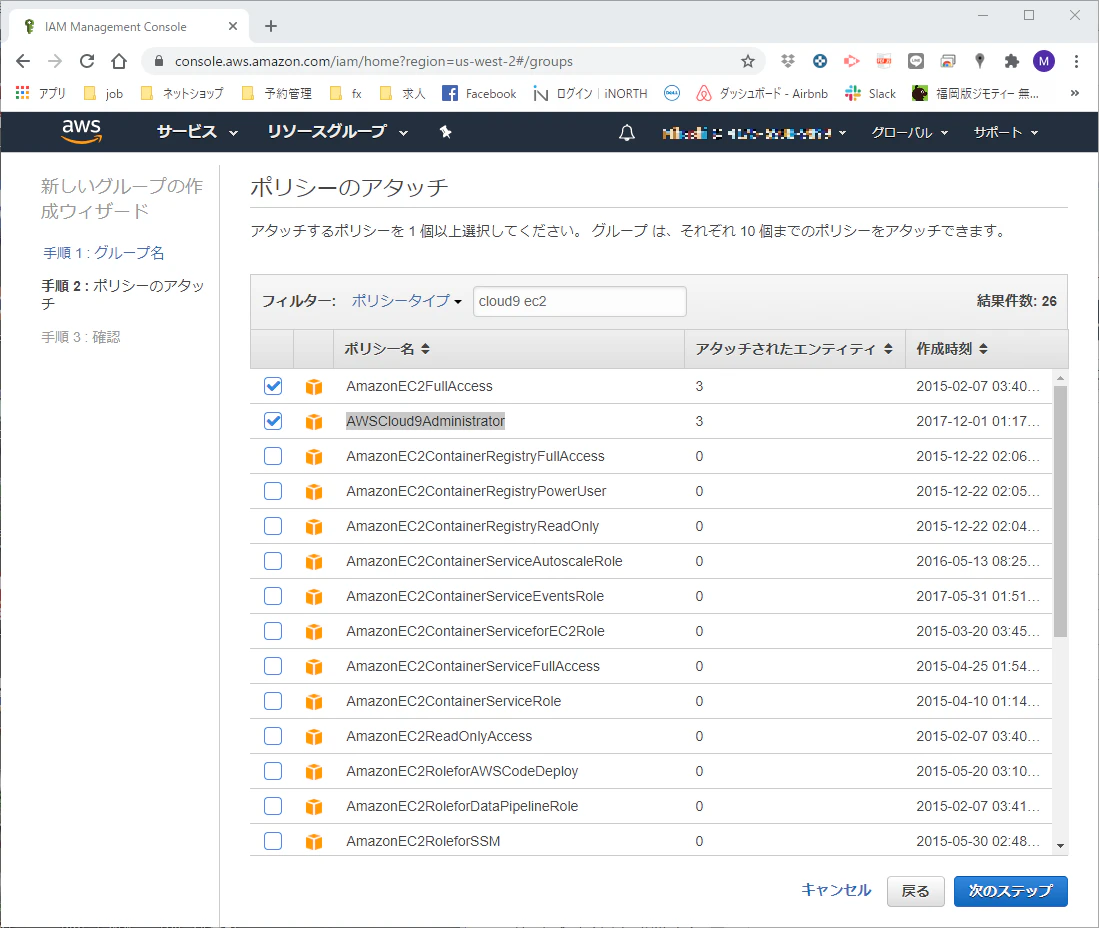Screen dimensions: 1099x928
Task: Click the scrollbar down arrow of policy list
Action: 1060,846
